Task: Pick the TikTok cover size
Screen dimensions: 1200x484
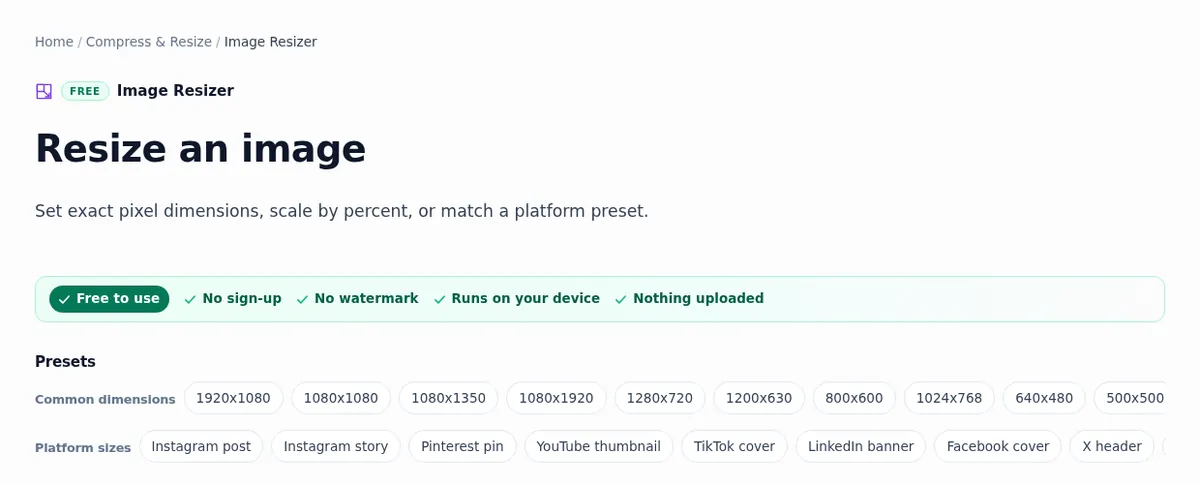Action: coord(735,446)
